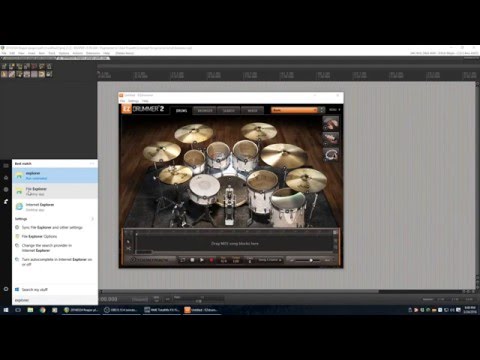
Task: Toggle the Snap icon in Reaper toolbar
Action: pyautogui.click(x=41, y=74)
